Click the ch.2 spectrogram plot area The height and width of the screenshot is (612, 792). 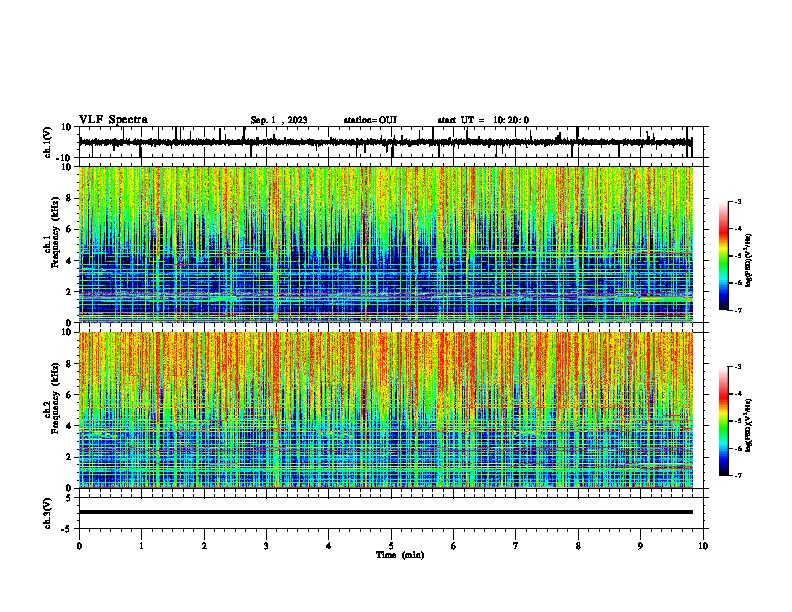pyautogui.click(x=385, y=410)
